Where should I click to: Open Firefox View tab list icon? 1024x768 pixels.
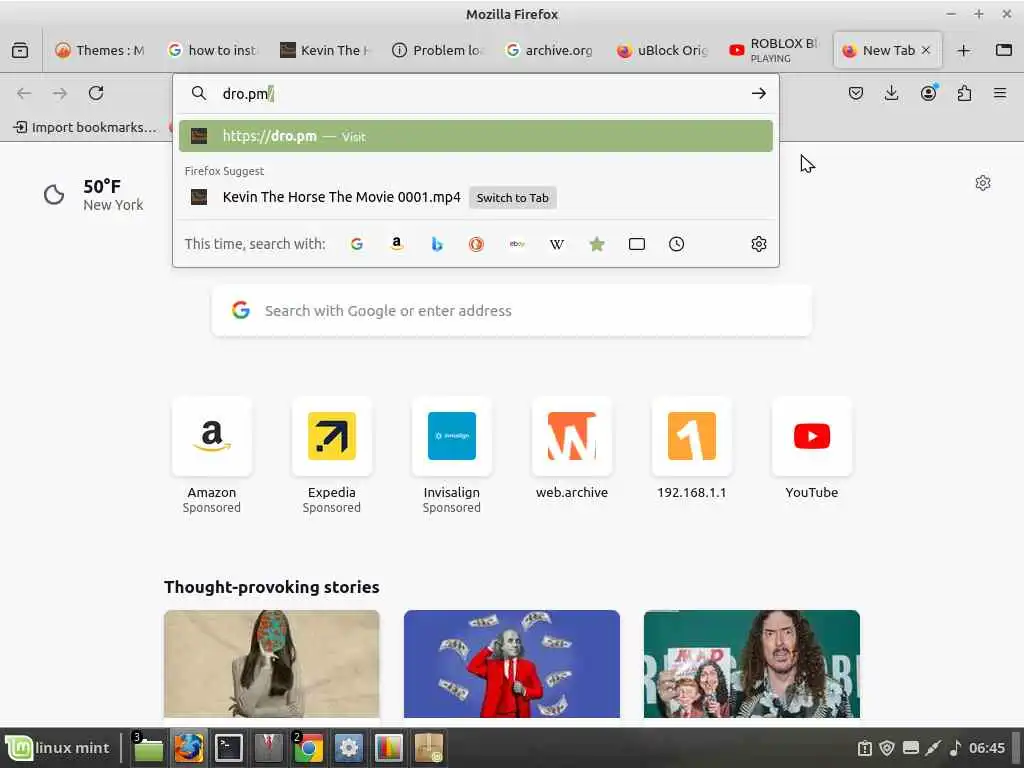[20, 50]
